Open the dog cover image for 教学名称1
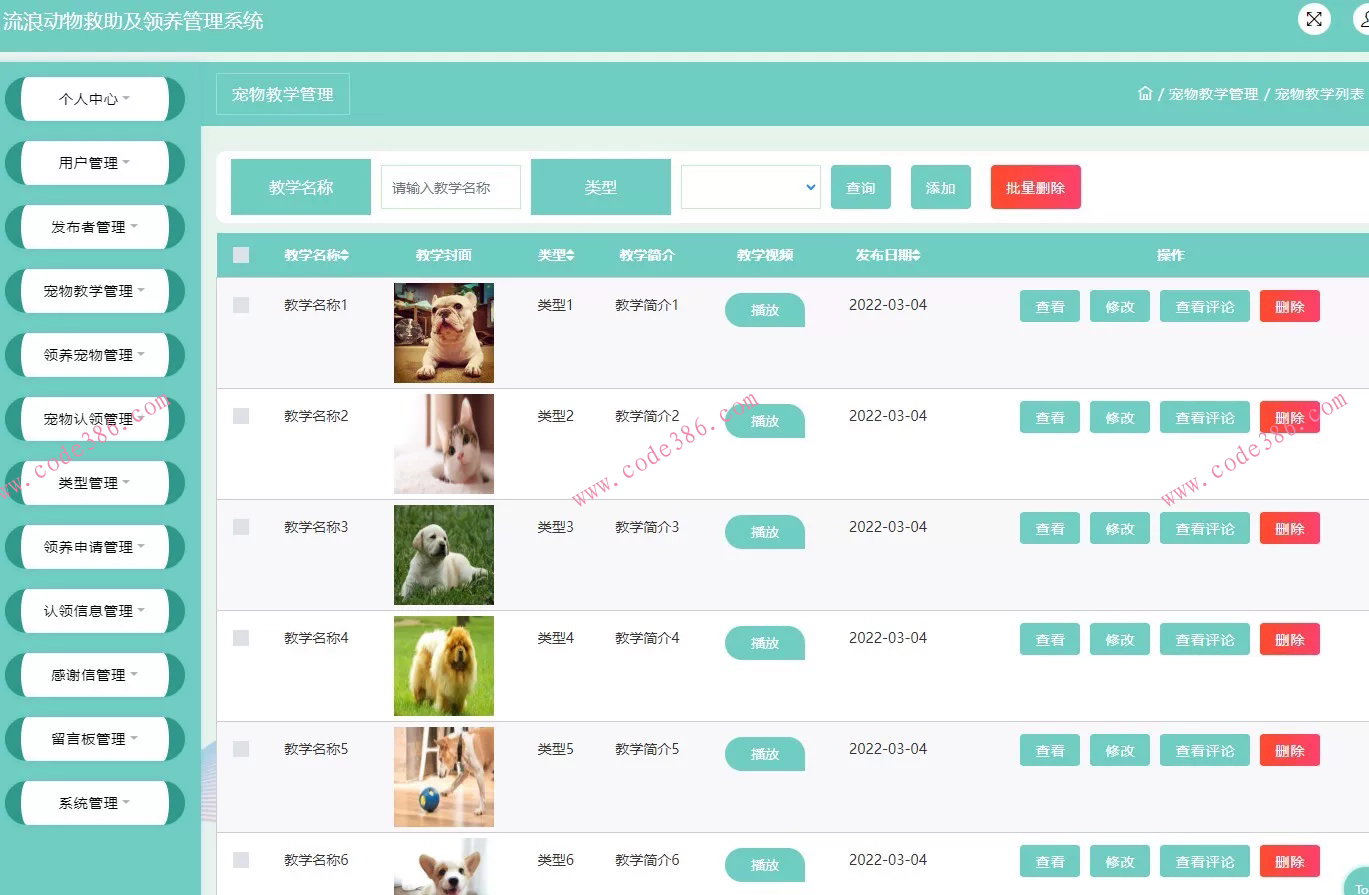 (443, 334)
